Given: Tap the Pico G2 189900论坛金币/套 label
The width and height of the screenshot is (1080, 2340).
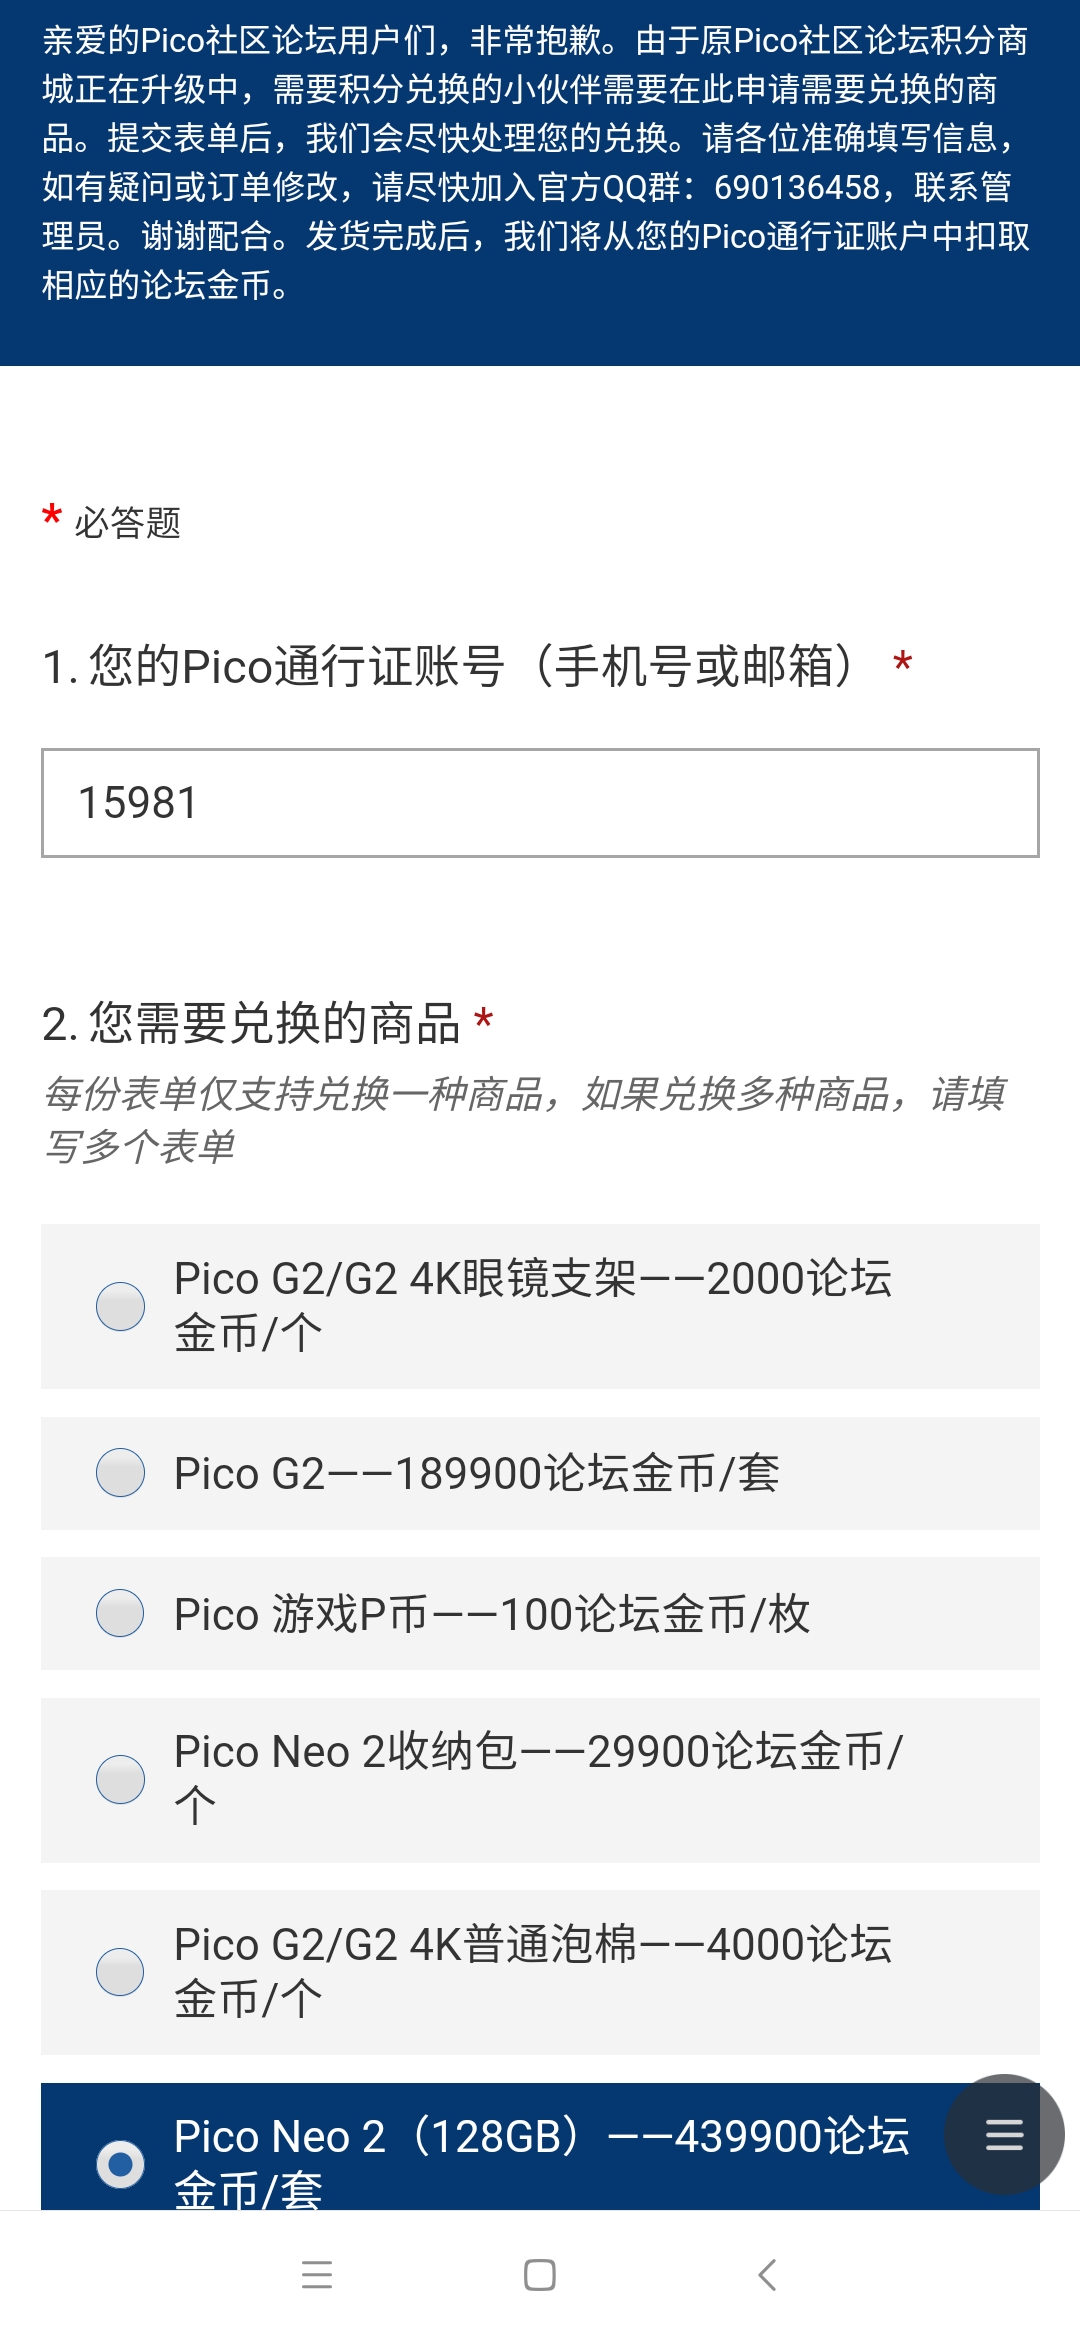Looking at the screenshot, I should tap(476, 1473).
